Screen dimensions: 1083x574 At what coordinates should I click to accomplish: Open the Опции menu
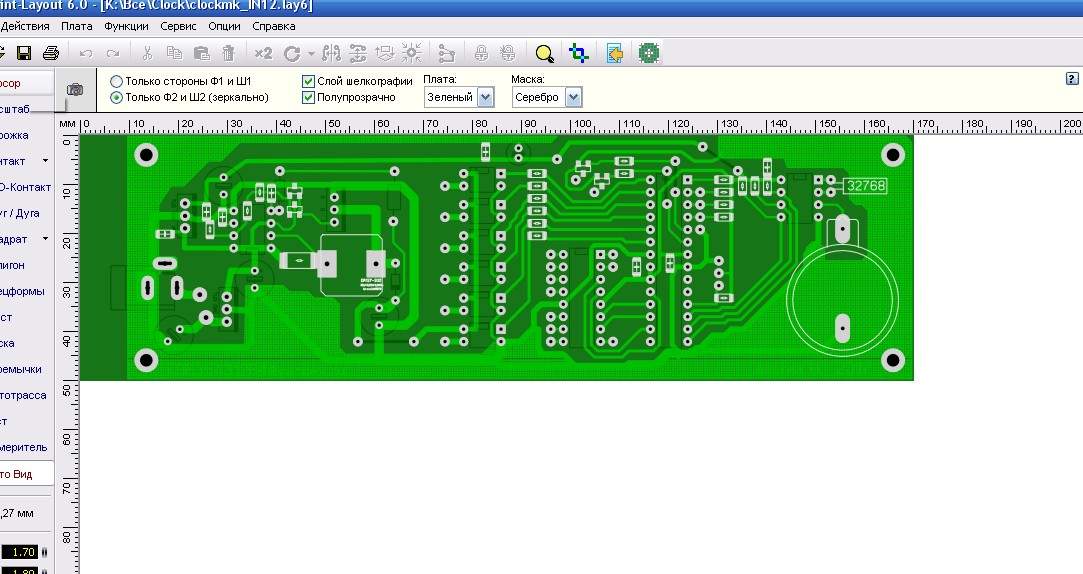[x=224, y=26]
